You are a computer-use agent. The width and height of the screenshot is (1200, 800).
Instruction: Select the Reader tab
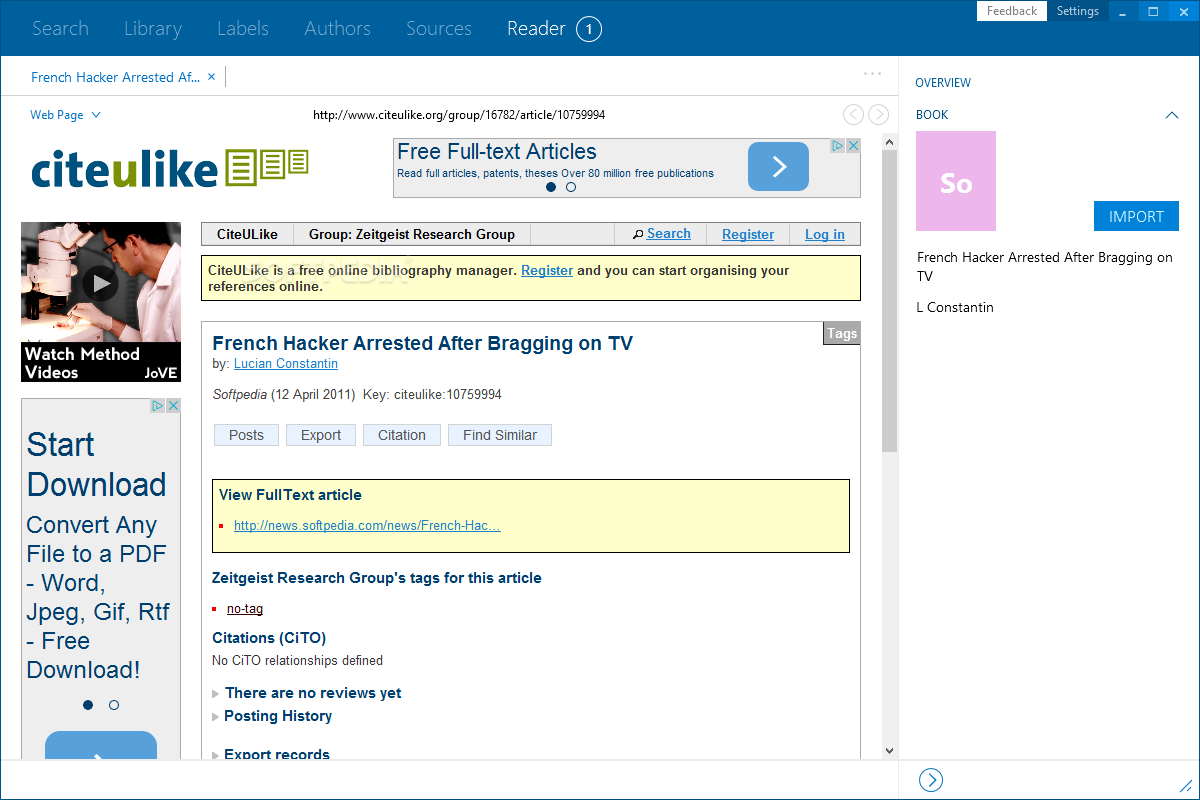point(536,29)
